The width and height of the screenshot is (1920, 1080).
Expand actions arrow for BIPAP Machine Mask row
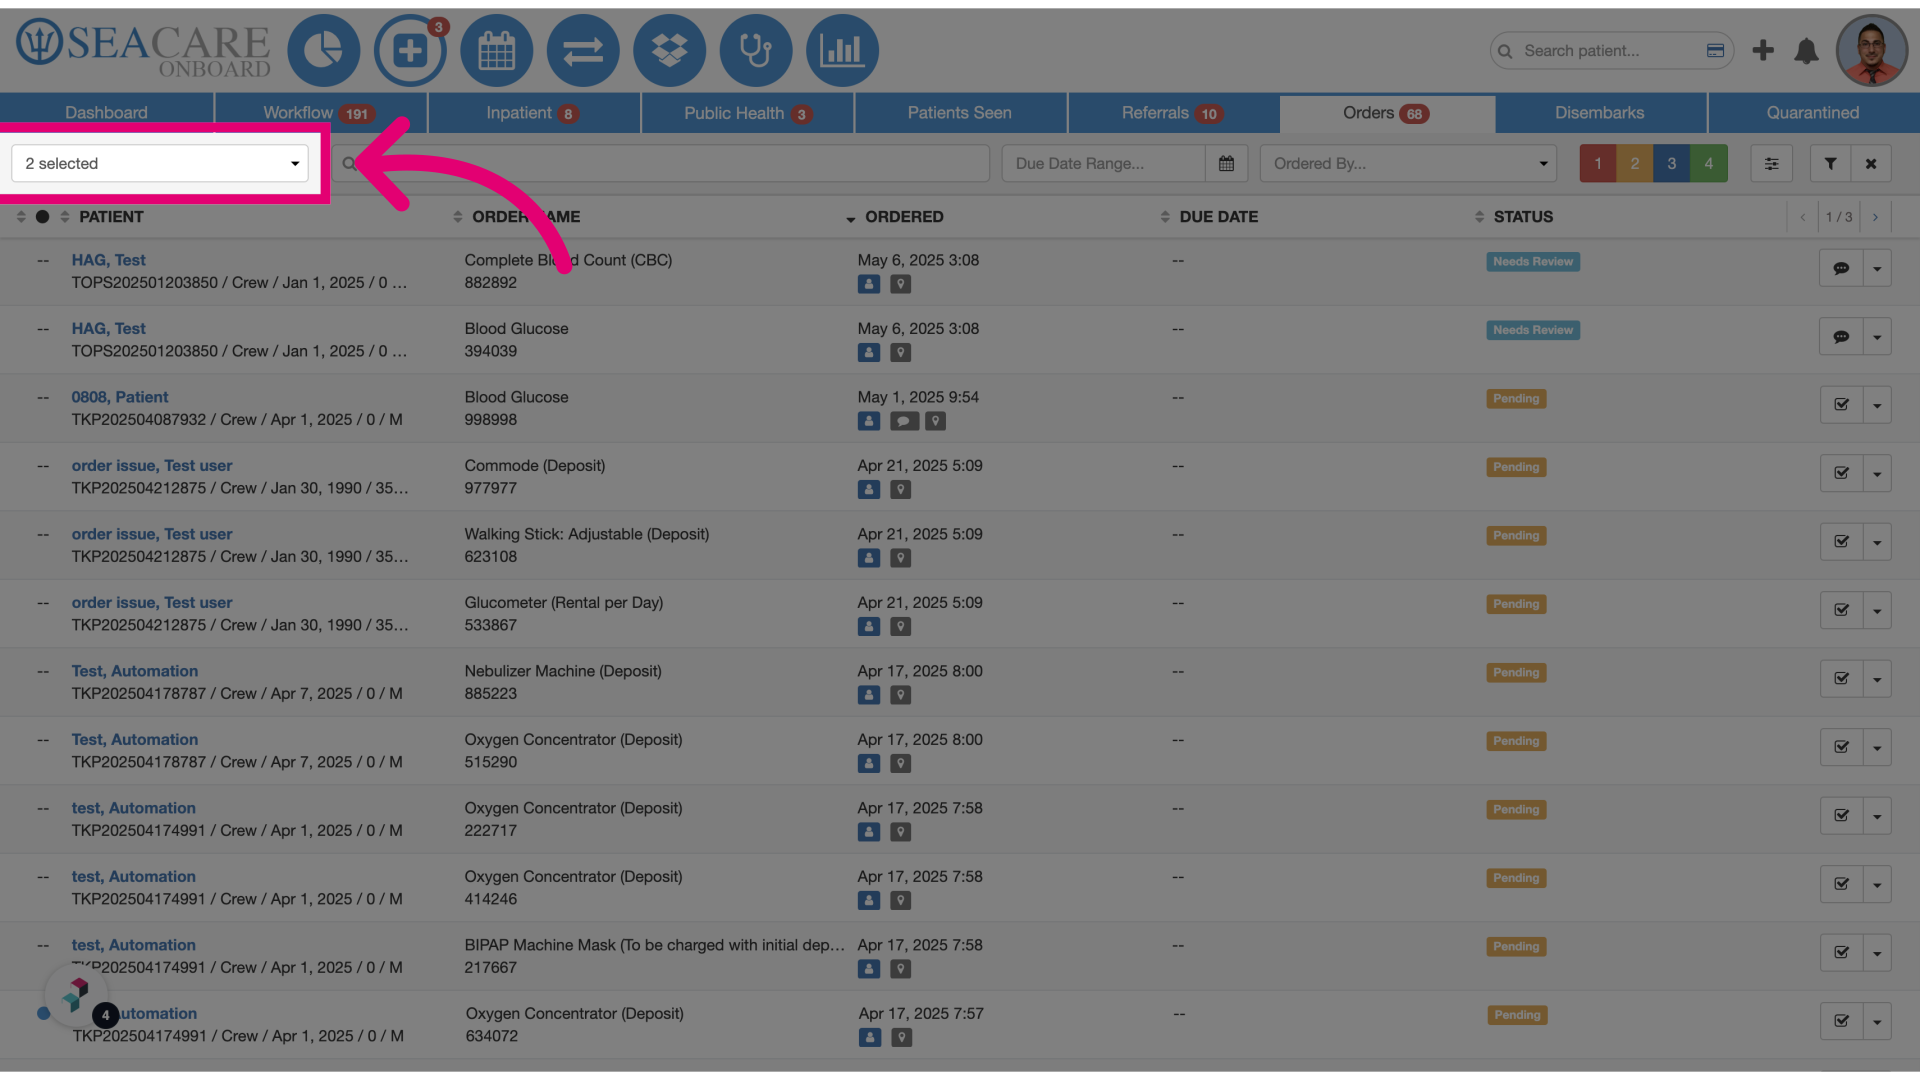point(1877,953)
